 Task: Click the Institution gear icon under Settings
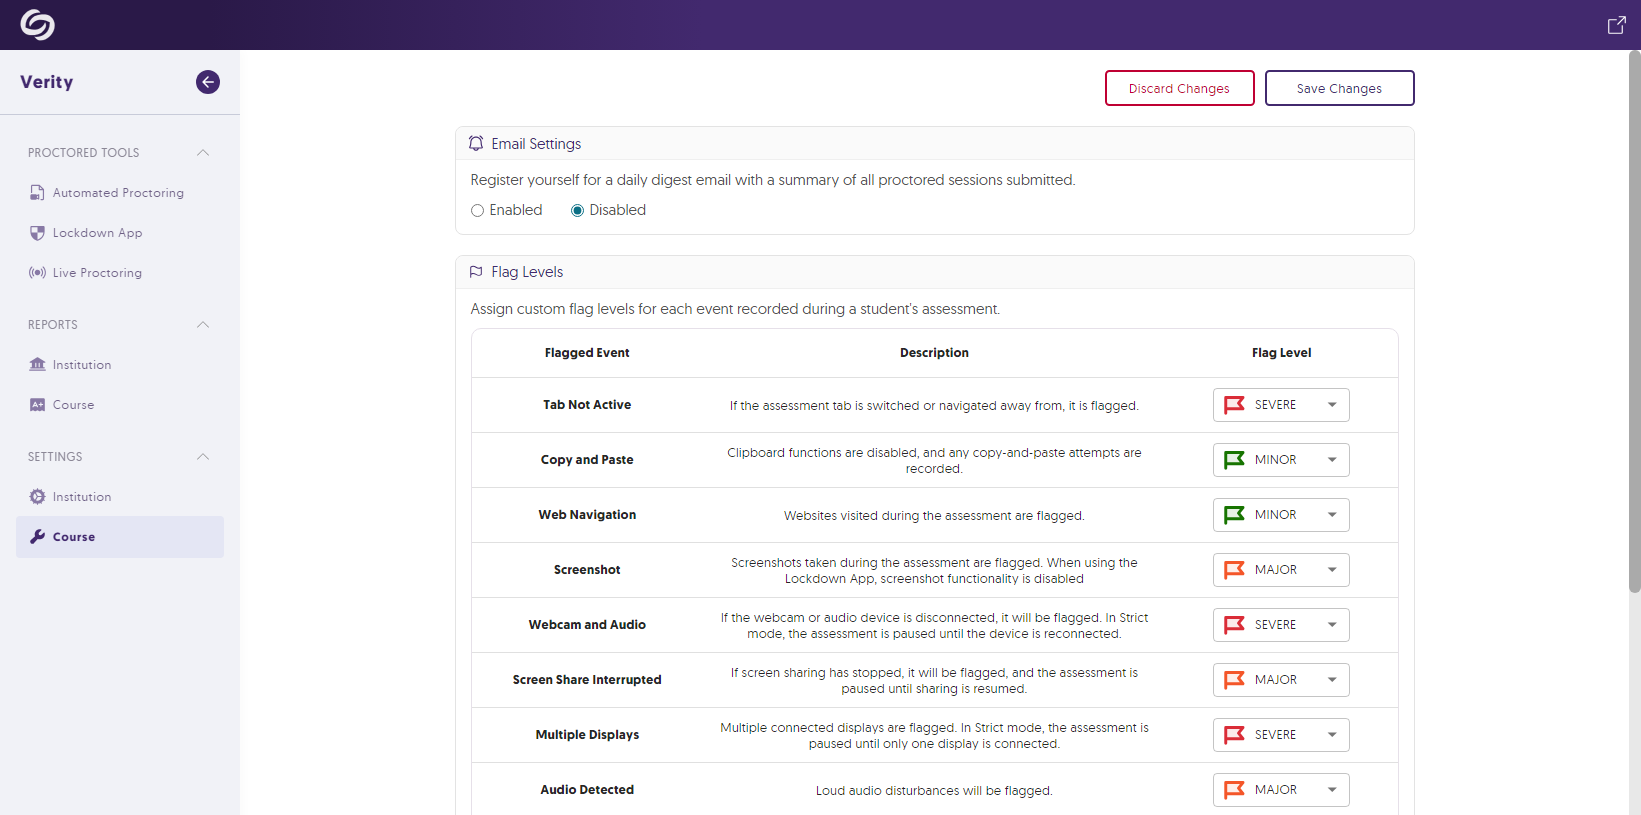[37, 497]
